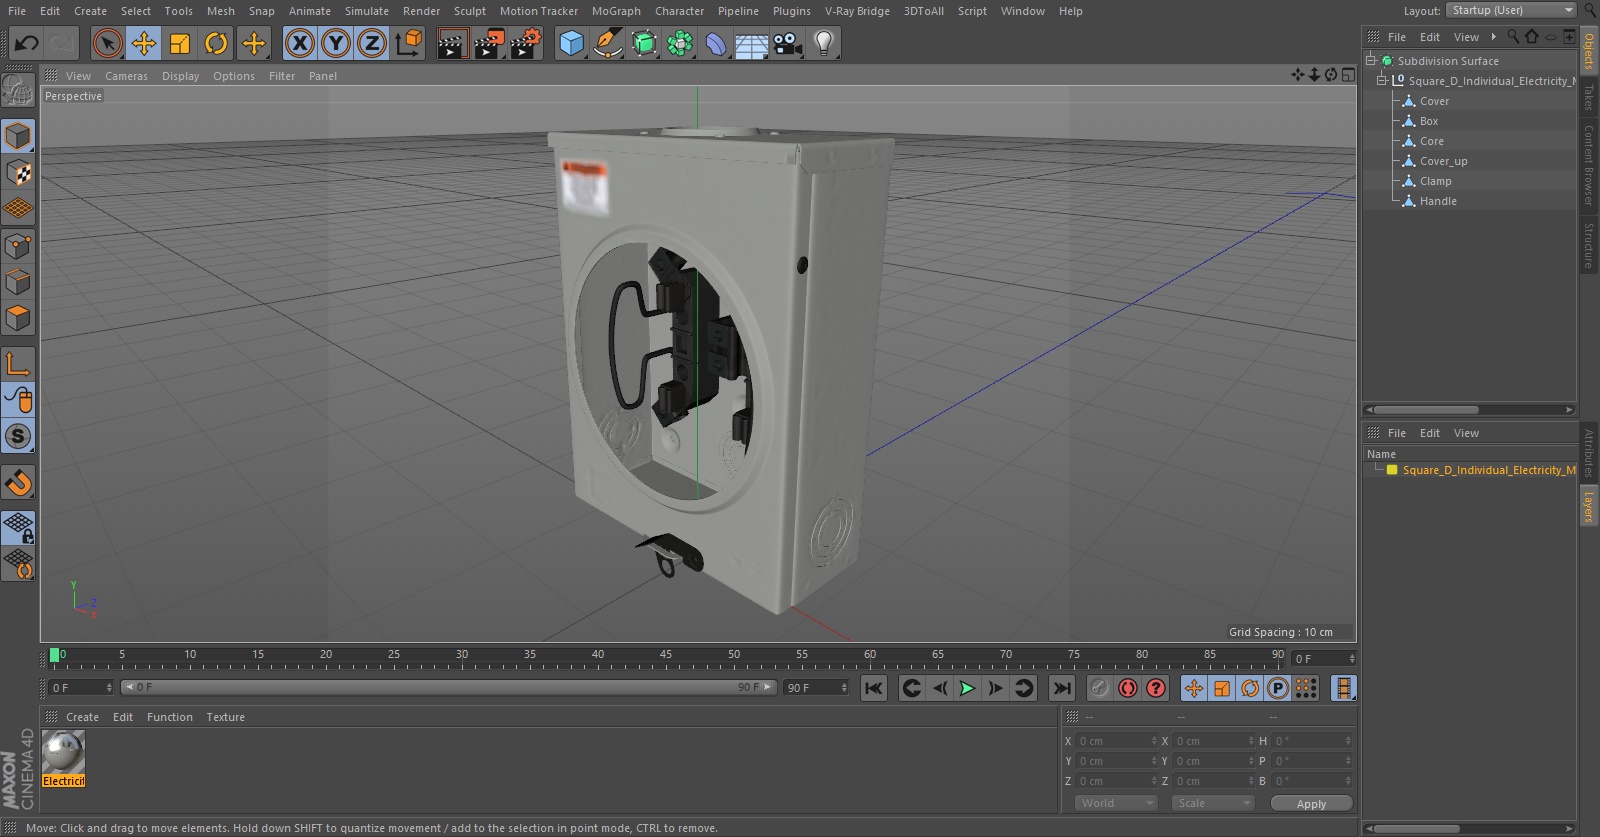Toggle the X axis lock
1600x837 pixels.
point(299,43)
